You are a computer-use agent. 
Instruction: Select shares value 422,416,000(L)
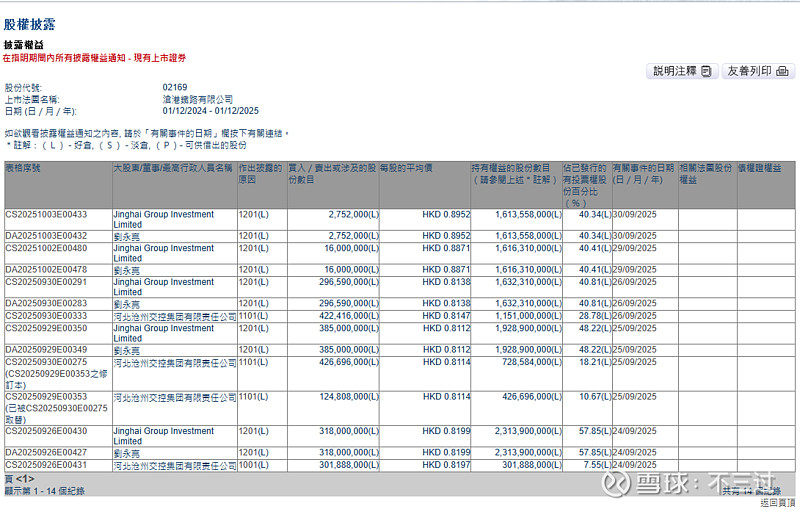point(349,316)
